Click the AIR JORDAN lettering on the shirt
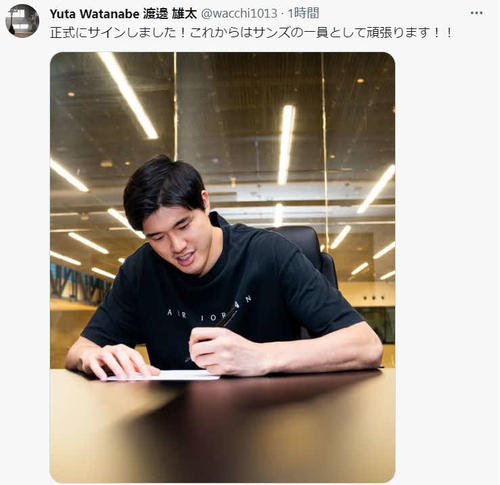The image size is (500, 485). [x=209, y=310]
